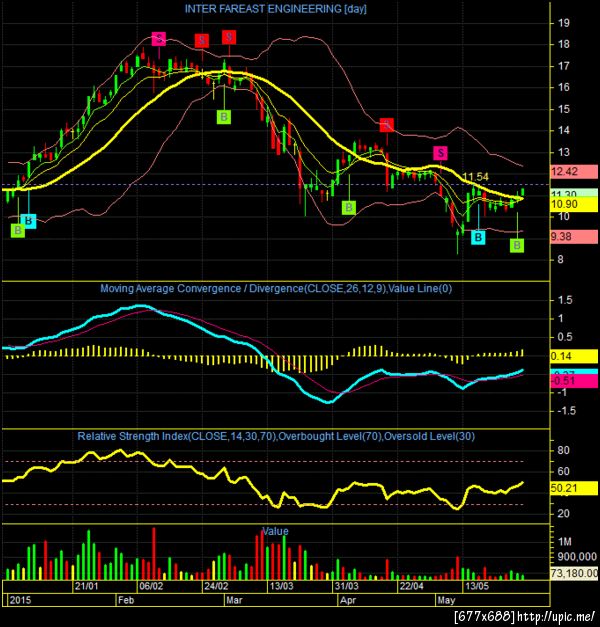Select the last green B buy marker in late May
Screen dimensions: 600x627
click(x=517, y=245)
